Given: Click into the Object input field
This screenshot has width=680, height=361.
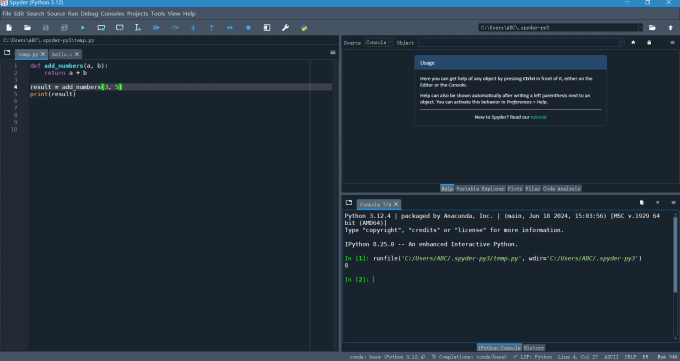Looking at the screenshot, I should [519, 43].
